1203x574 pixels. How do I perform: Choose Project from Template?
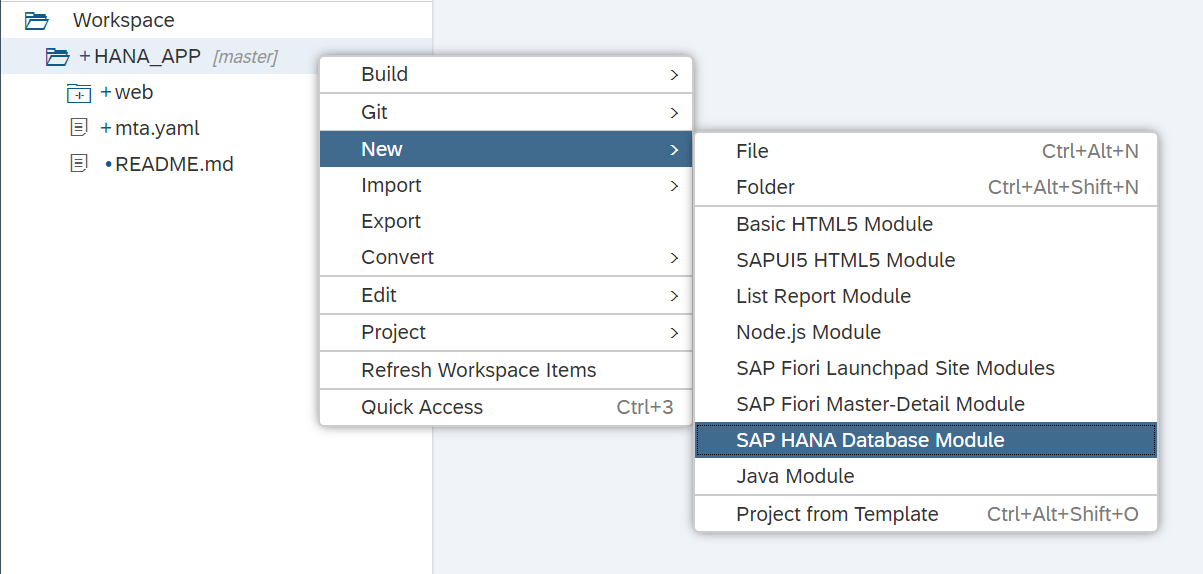point(926,514)
